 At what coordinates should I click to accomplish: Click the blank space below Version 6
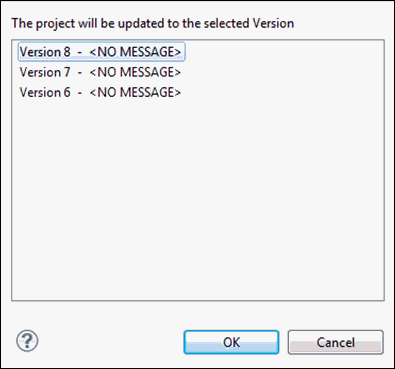[x=198, y=200]
